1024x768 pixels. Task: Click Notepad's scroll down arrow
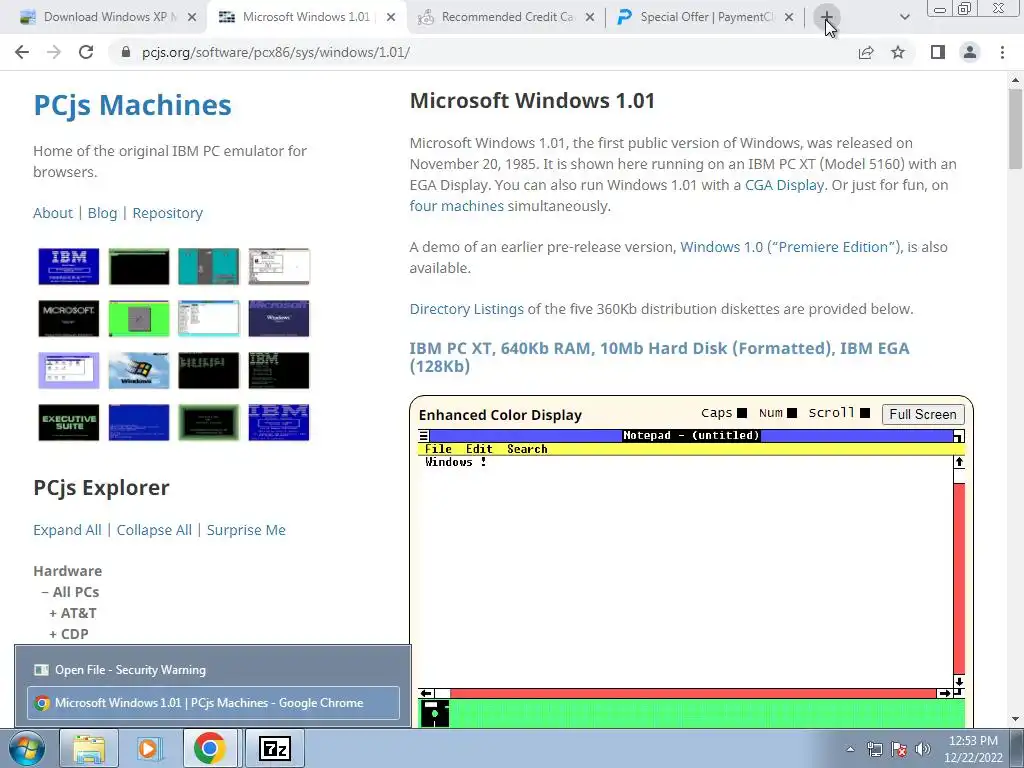(x=959, y=682)
